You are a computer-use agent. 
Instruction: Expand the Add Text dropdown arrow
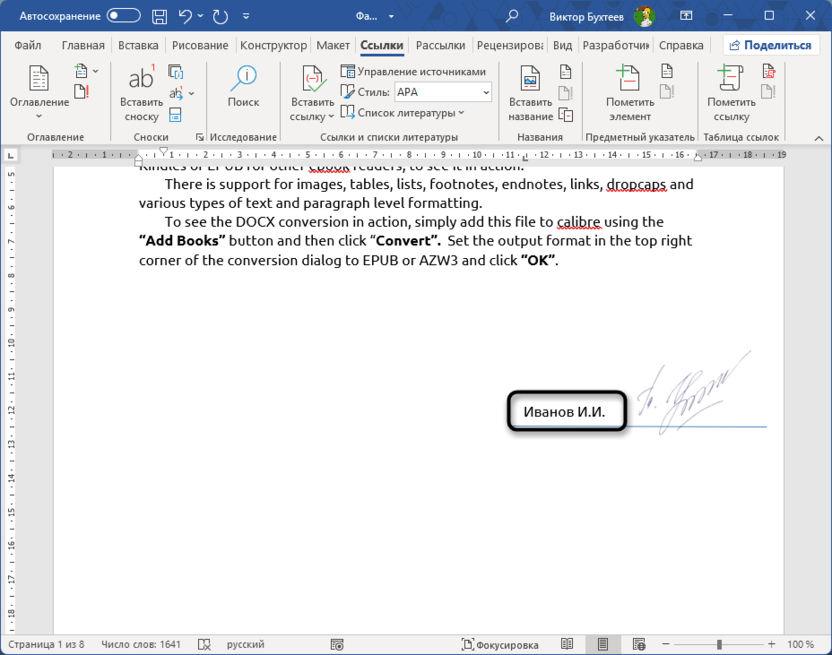tap(96, 71)
